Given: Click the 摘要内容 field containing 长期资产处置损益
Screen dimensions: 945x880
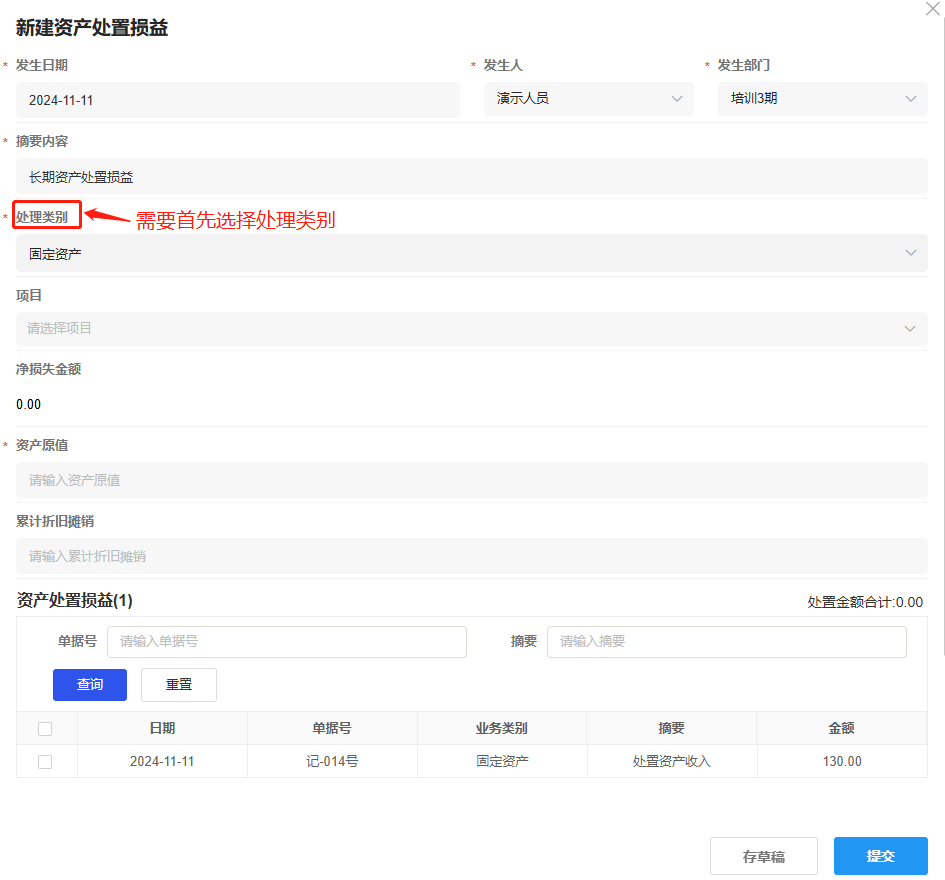Looking at the screenshot, I should pyautogui.click(x=470, y=175).
